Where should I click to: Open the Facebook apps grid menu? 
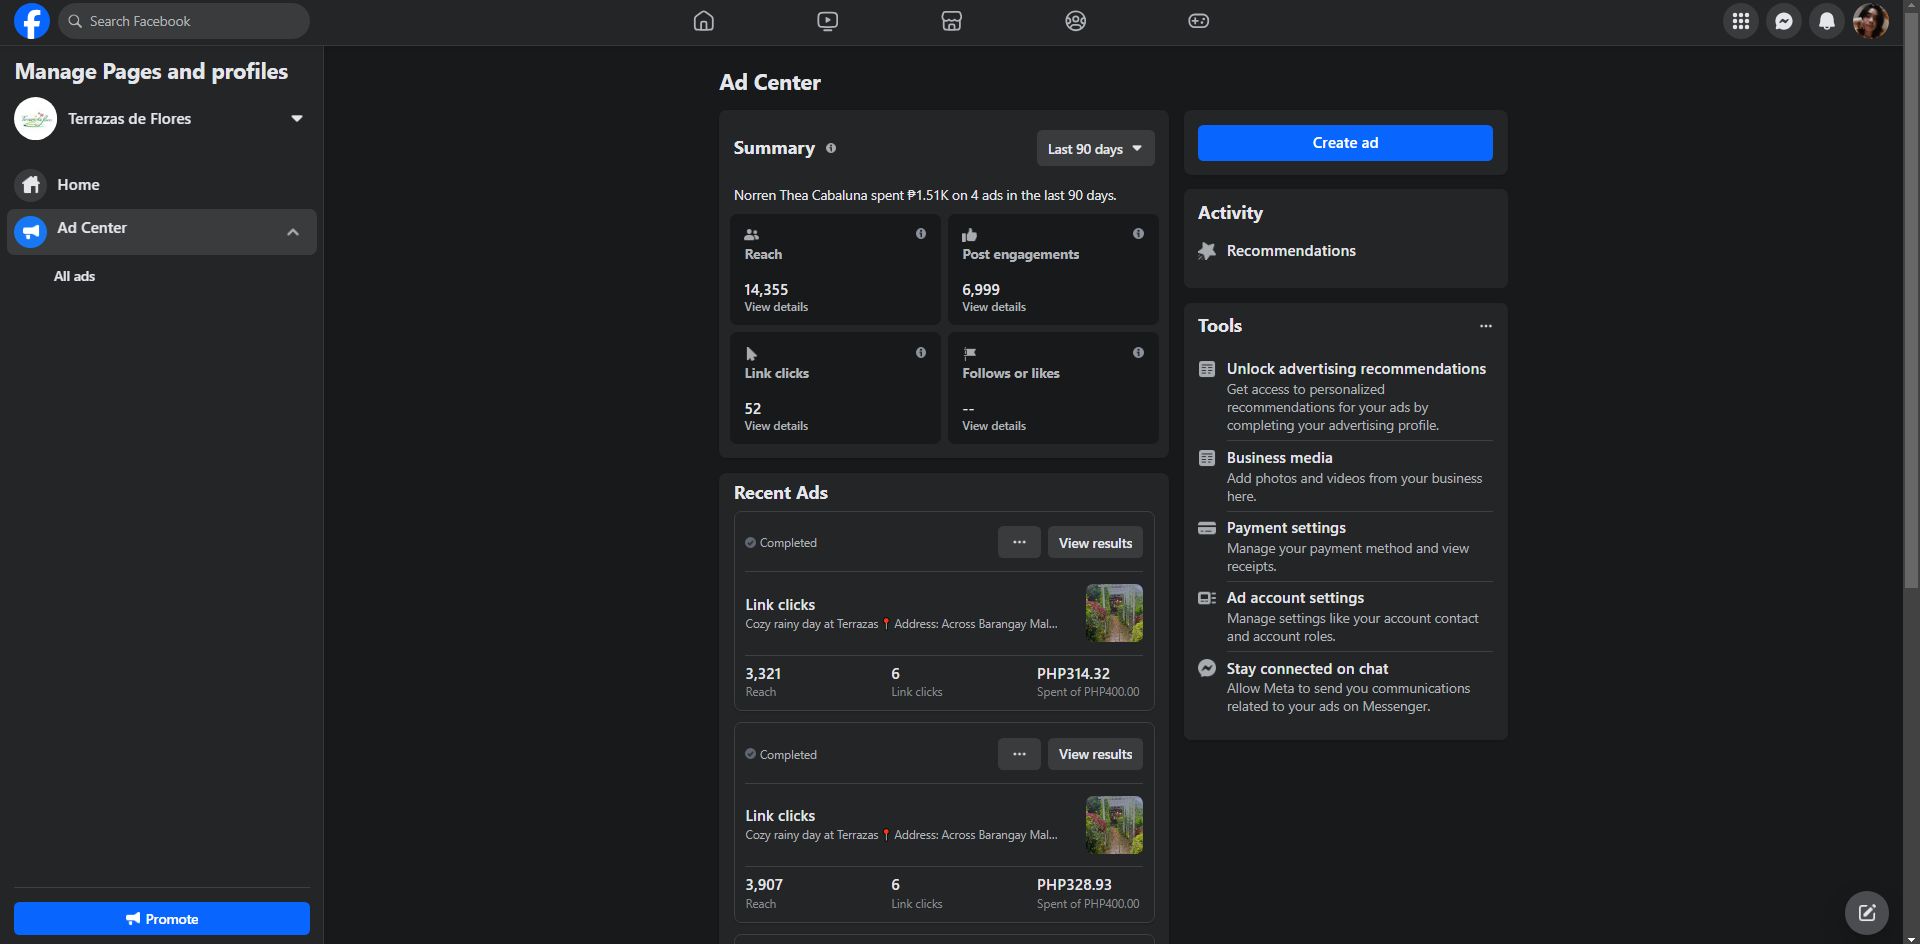point(1740,21)
